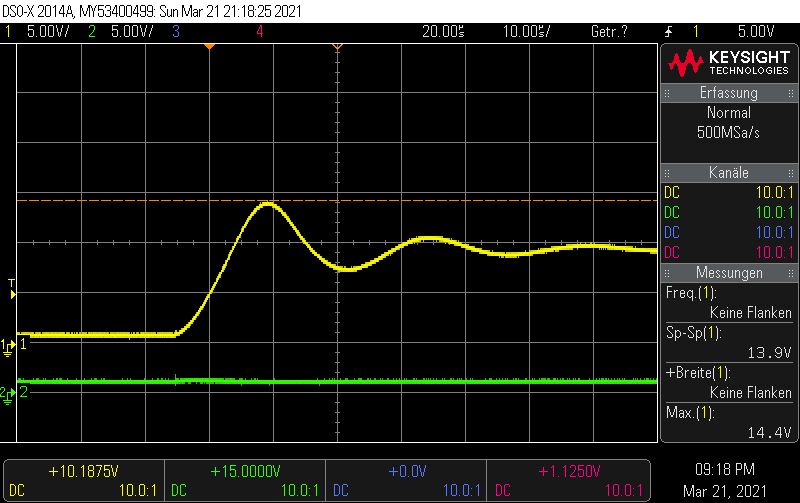
Task: Click the trigger source channel 1 number
Action: click(695, 32)
